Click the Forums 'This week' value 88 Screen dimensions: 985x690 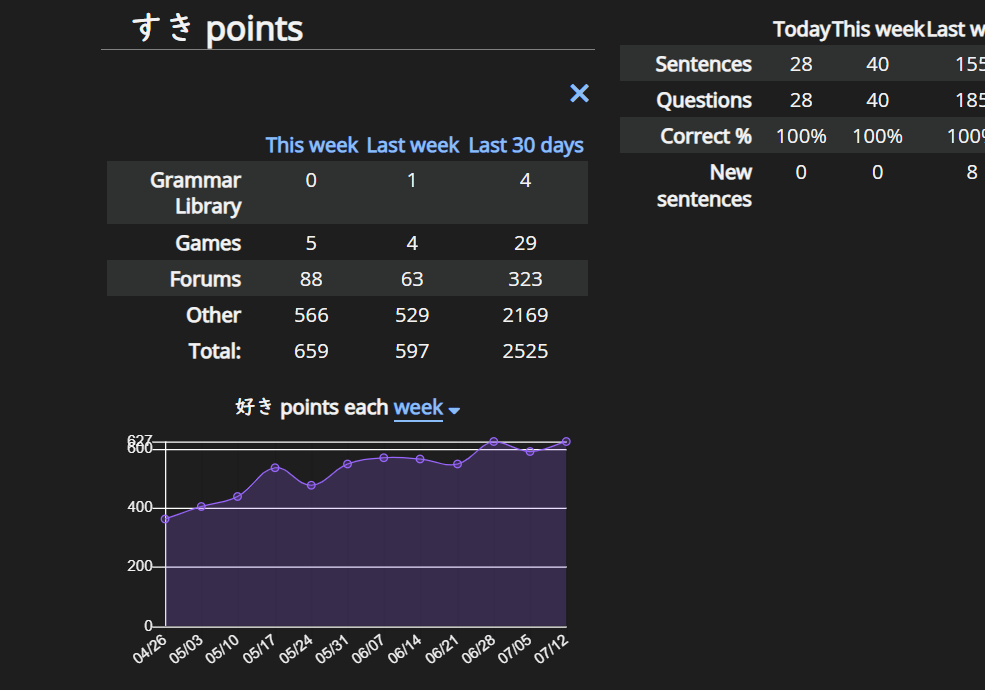311,279
